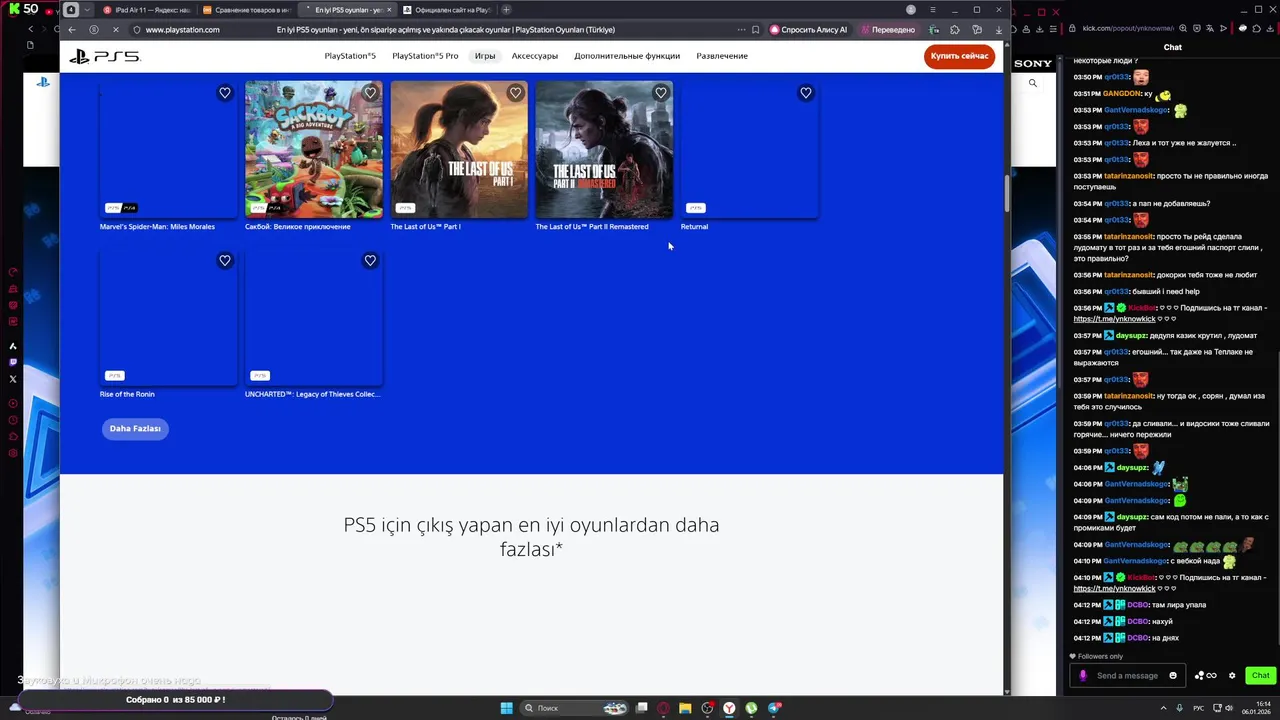The height and width of the screenshot is (720, 1280).
Task: Toggle wishlist heart on Rise of the Ronin
Action: (225, 261)
